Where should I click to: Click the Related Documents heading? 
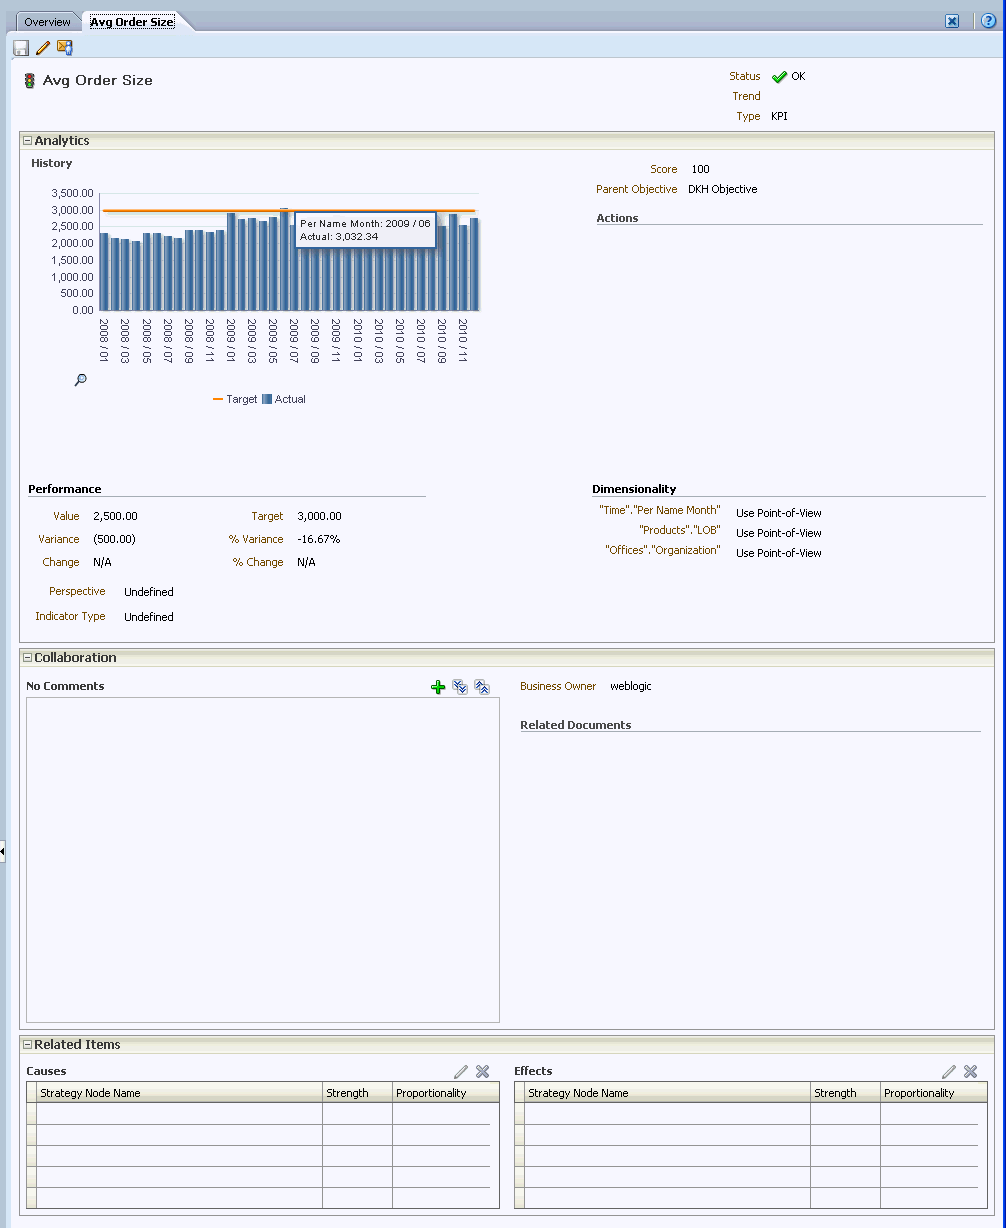576,725
